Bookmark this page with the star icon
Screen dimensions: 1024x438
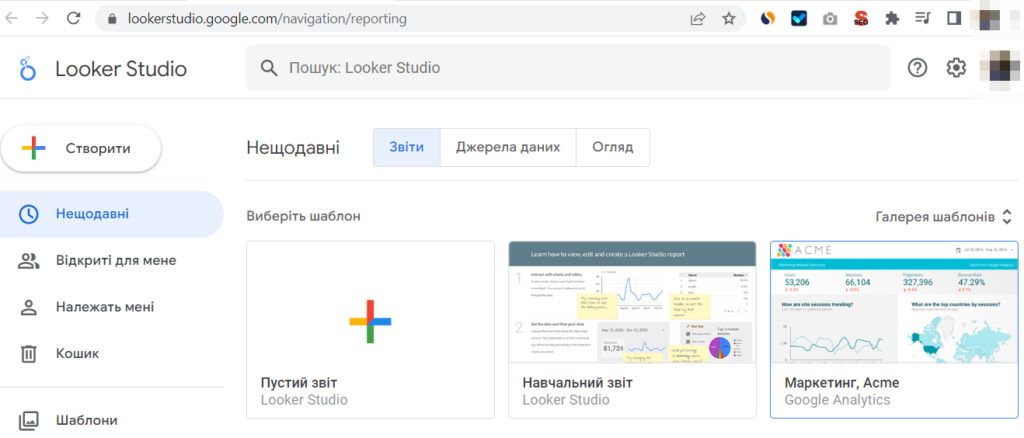pyautogui.click(x=729, y=19)
